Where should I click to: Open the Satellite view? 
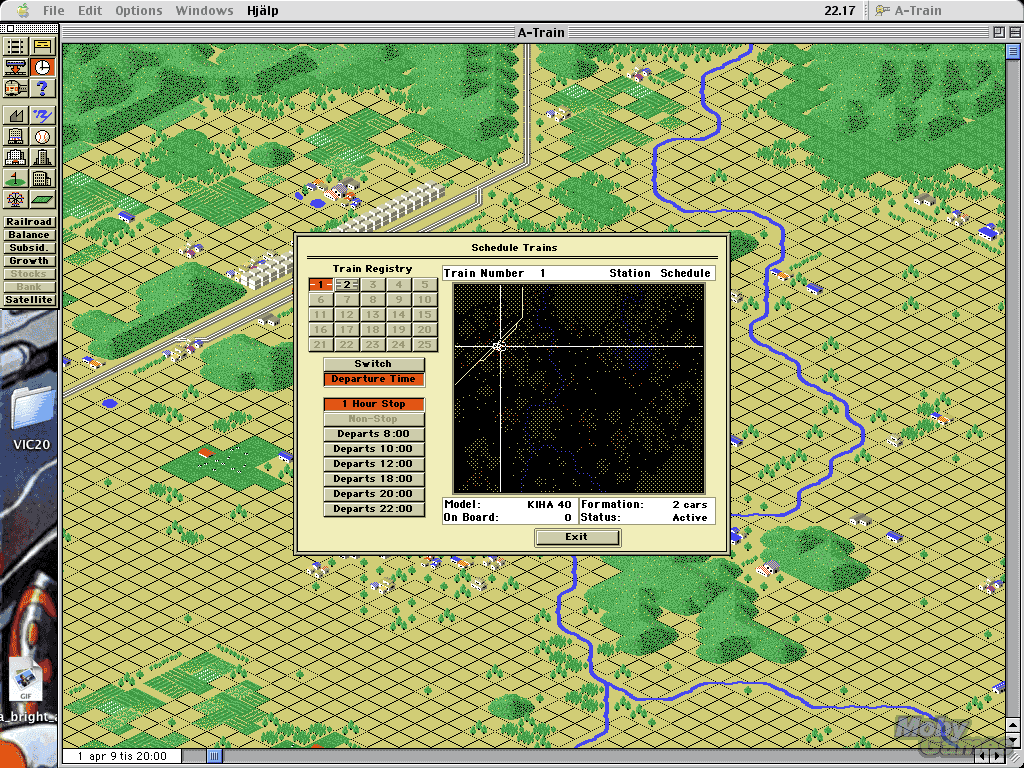click(29, 300)
